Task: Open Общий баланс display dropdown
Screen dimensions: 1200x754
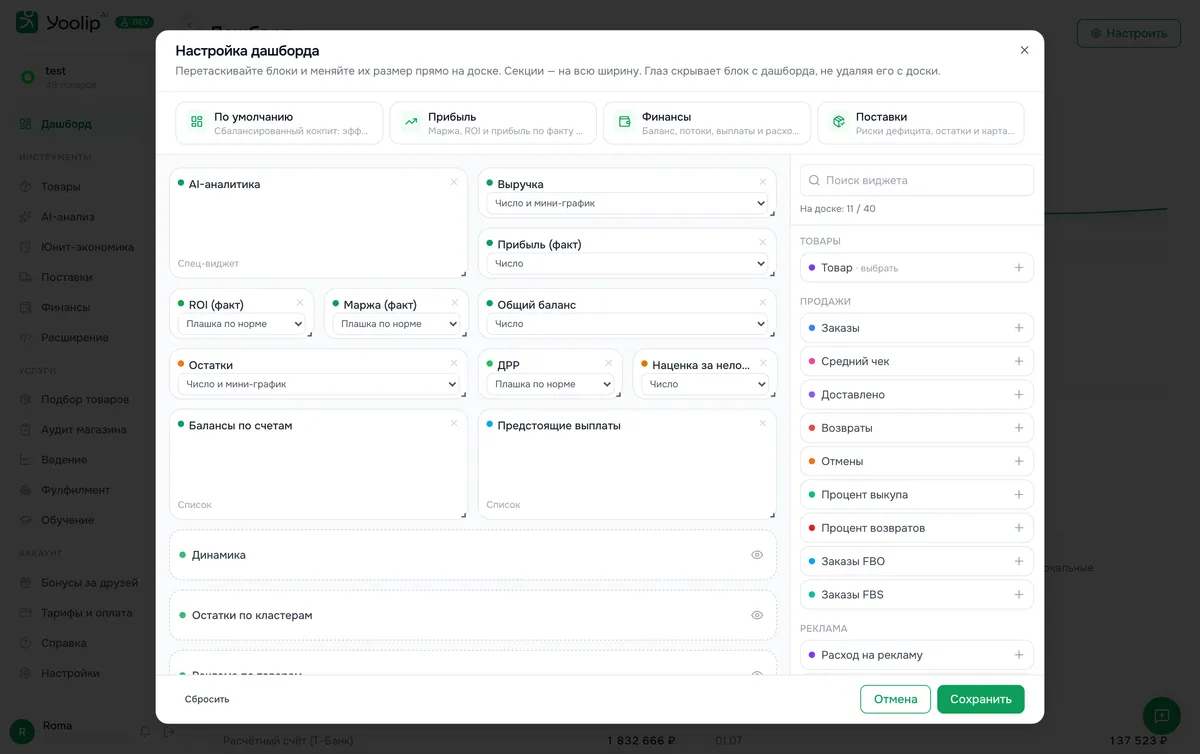Action: point(627,324)
